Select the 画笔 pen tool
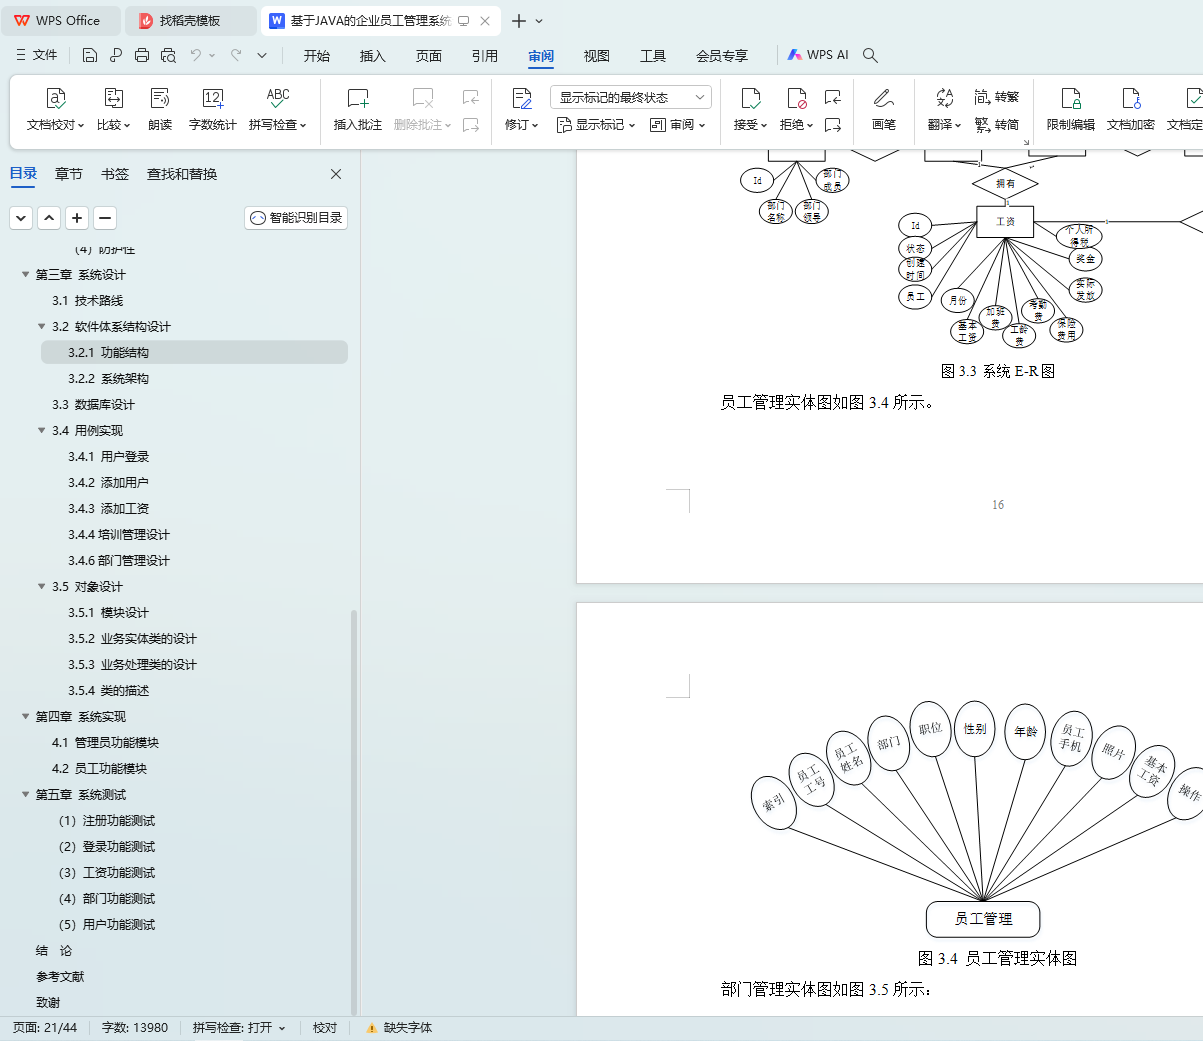Image resolution: width=1203 pixels, height=1041 pixels. pyautogui.click(x=883, y=109)
